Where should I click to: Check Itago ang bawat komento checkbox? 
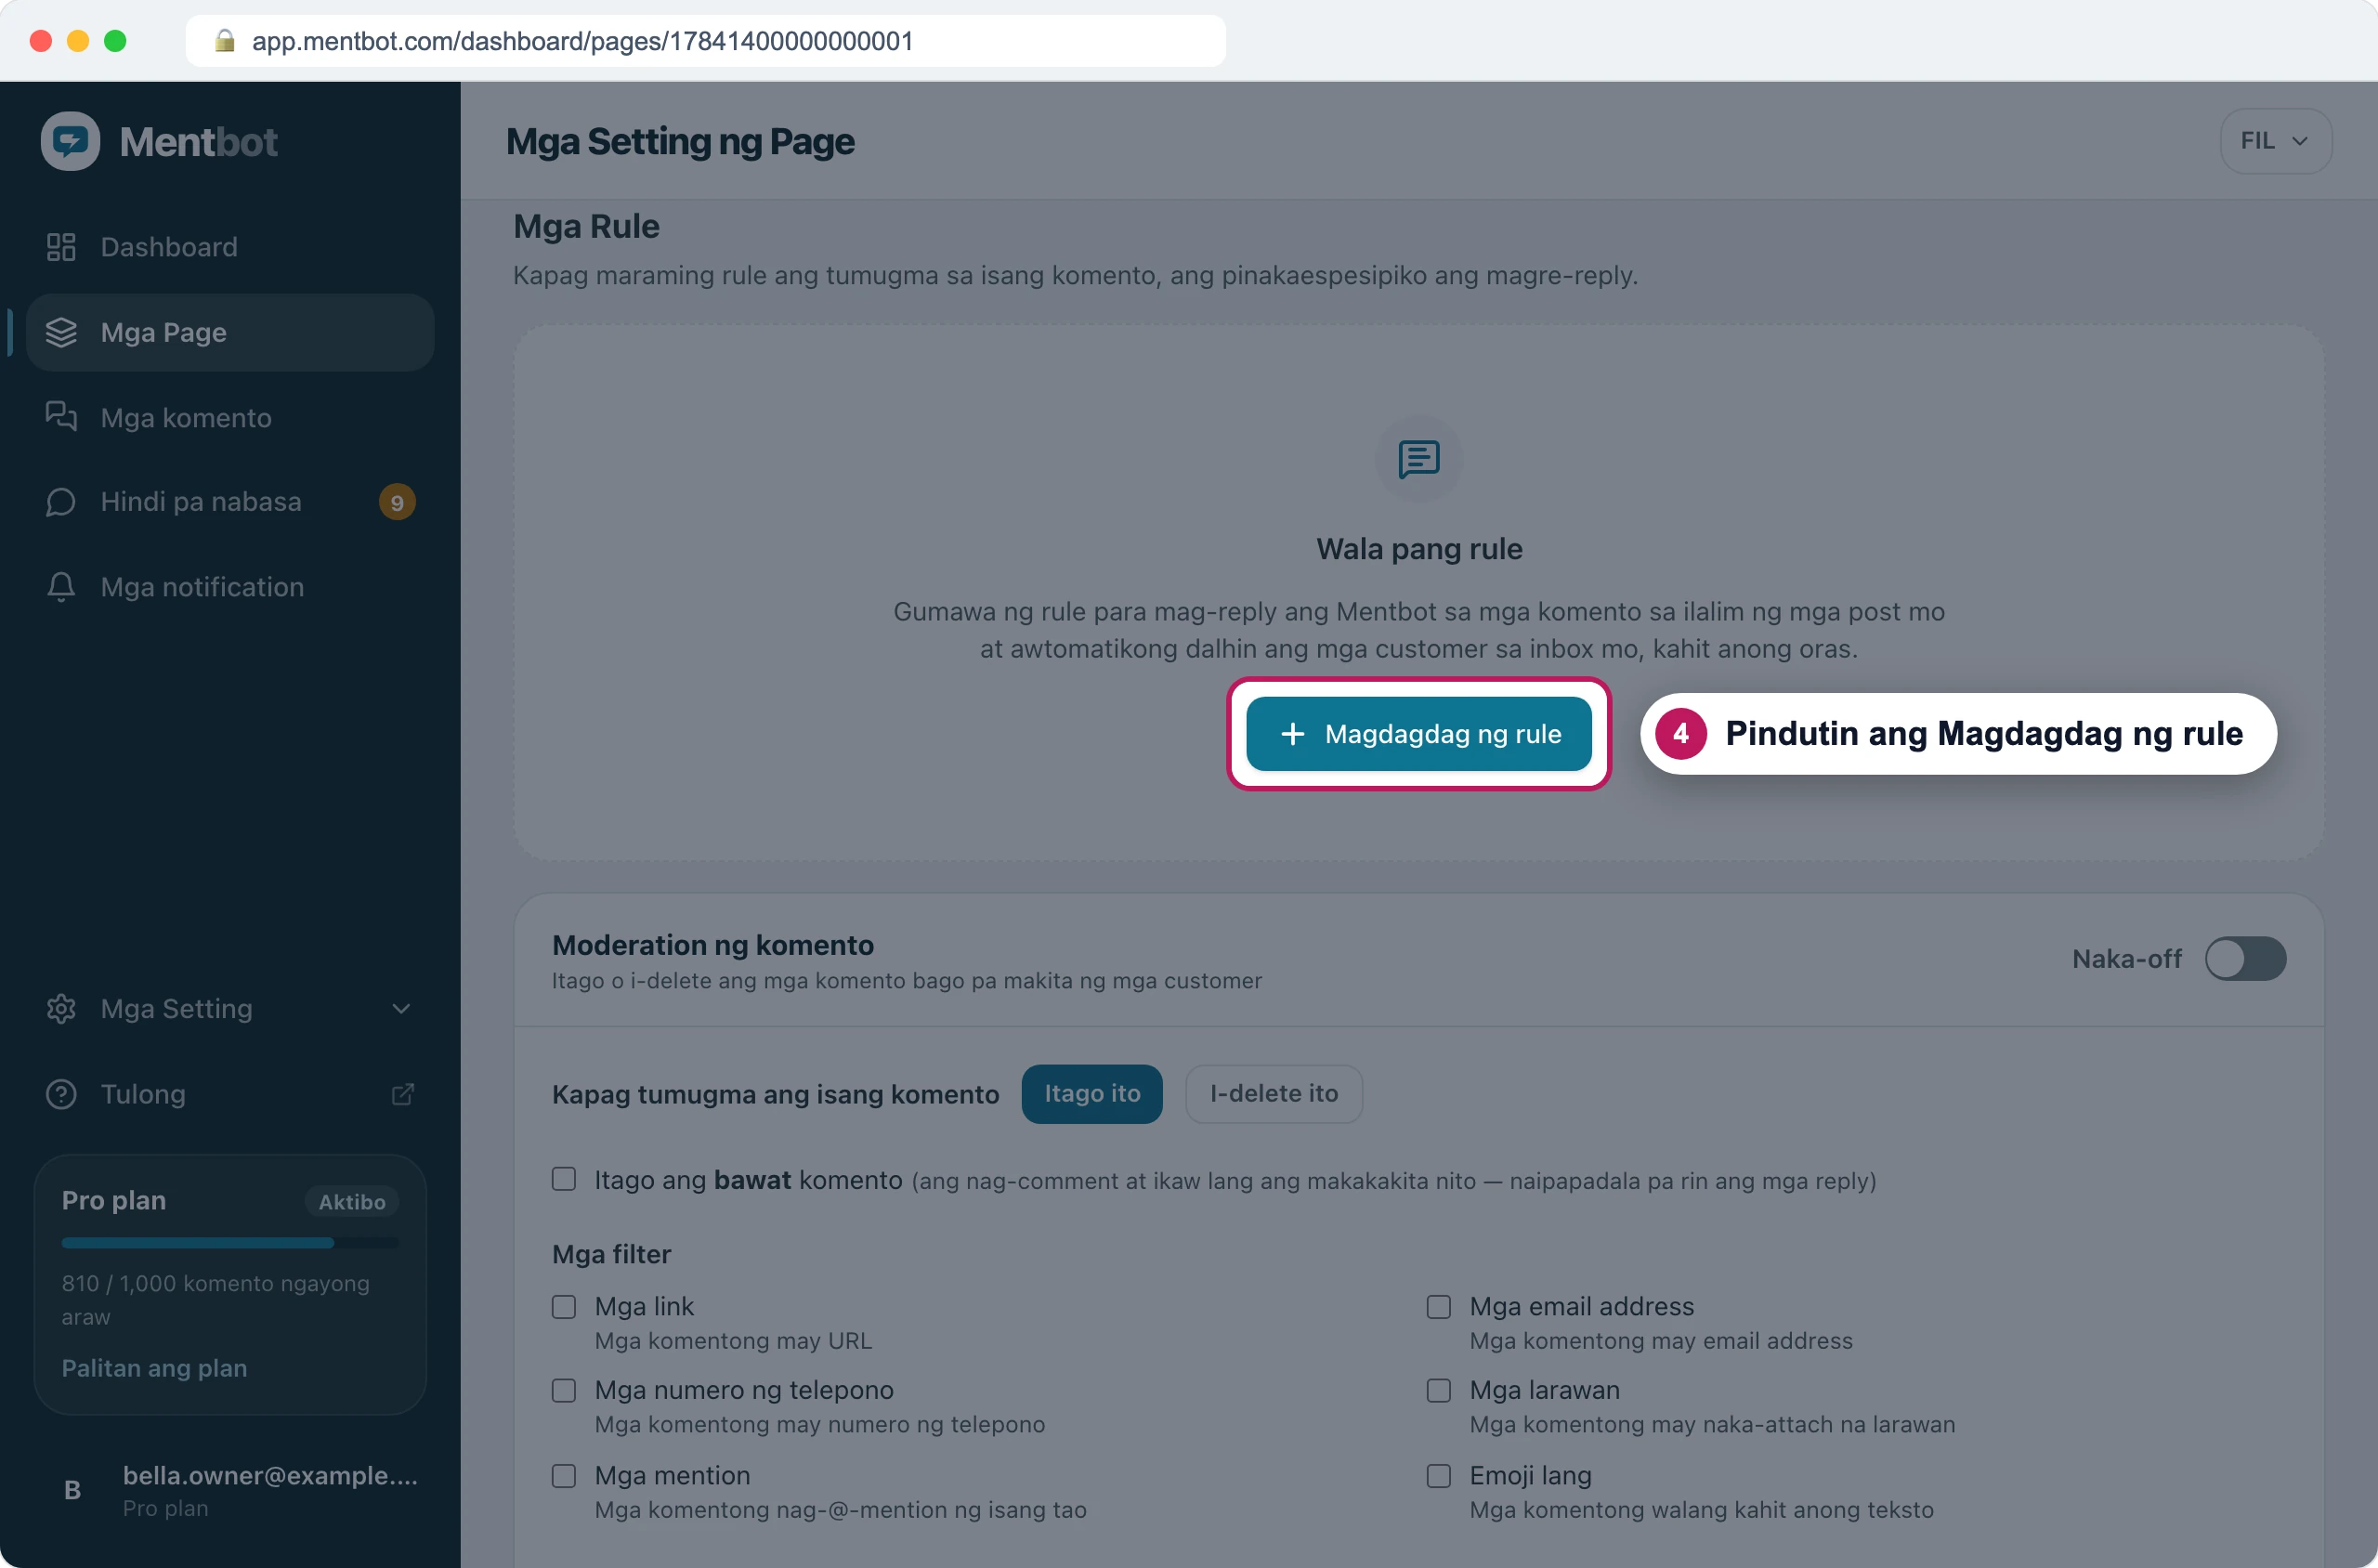[x=564, y=1179]
